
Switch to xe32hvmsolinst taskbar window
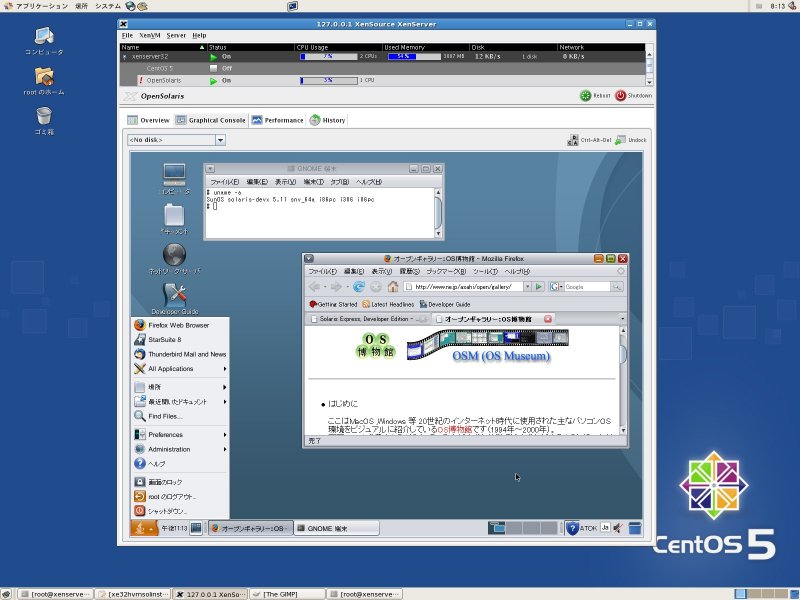pyautogui.click(x=132, y=594)
